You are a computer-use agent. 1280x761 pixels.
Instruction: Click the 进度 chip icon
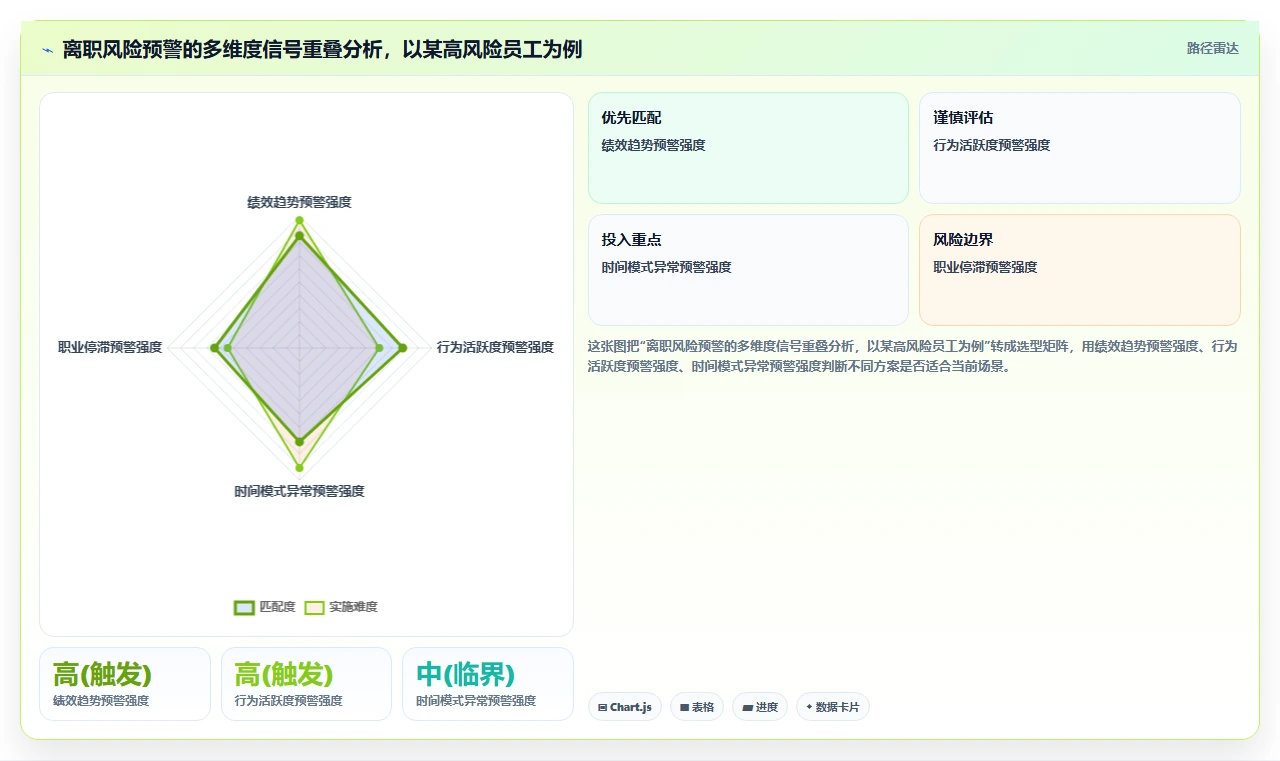(747, 707)
